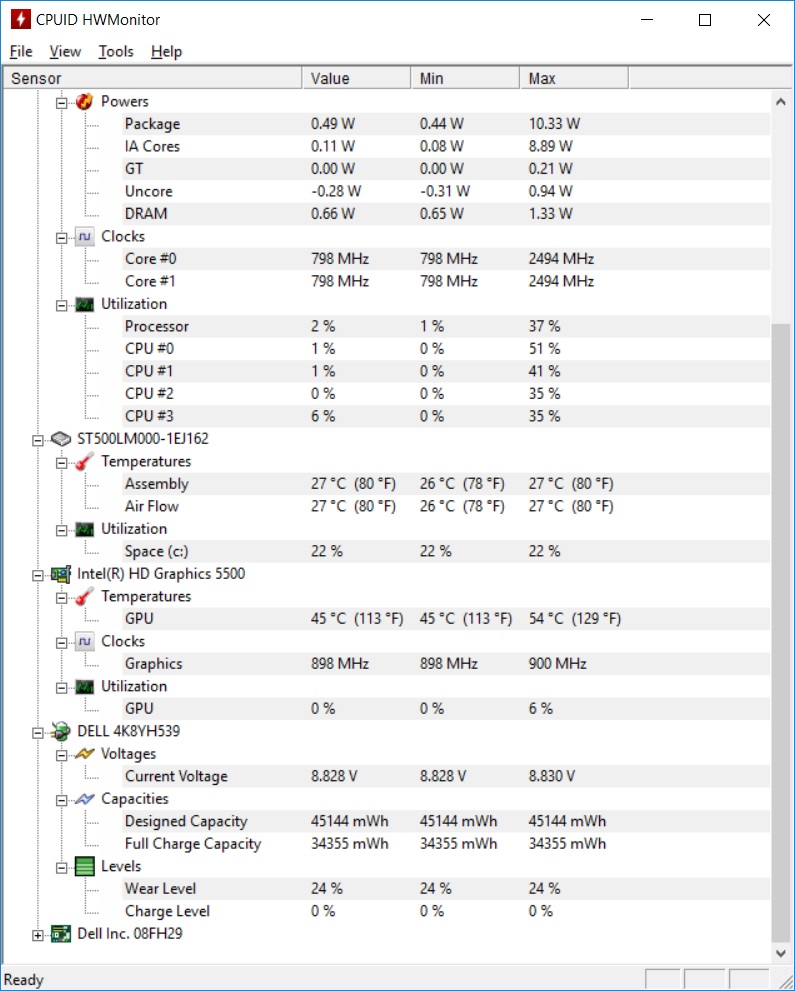
Task: Click the scrollbar up arrow
Action: tap(781, 101)
